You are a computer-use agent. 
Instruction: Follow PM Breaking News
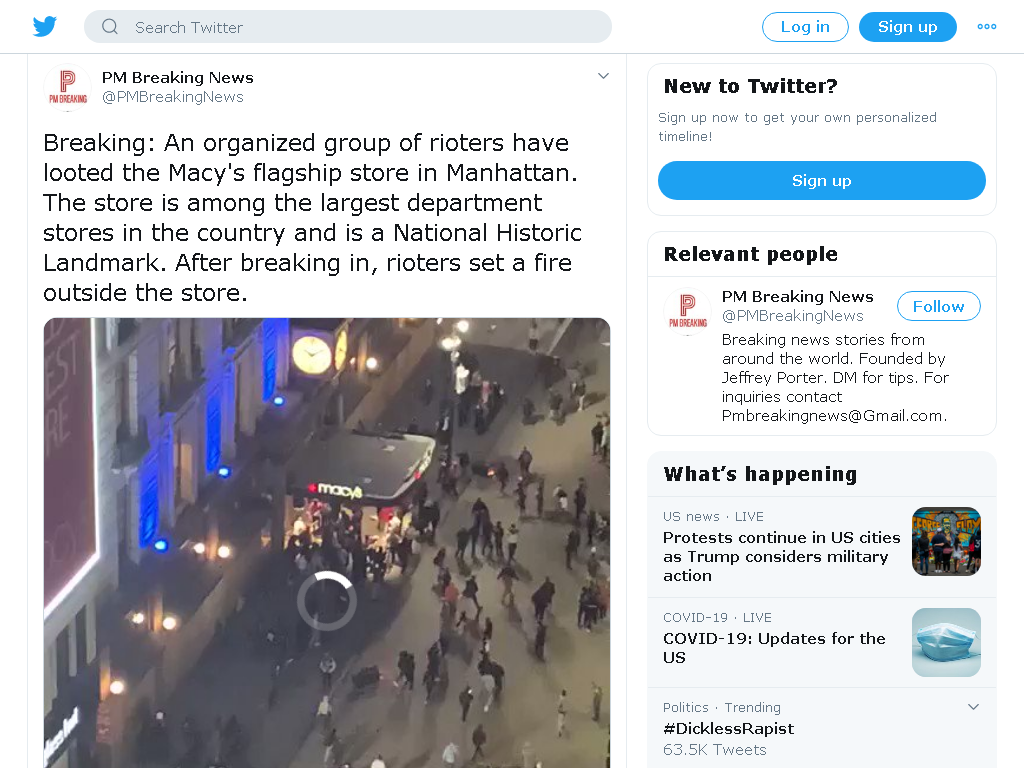(x=938, y=306)
